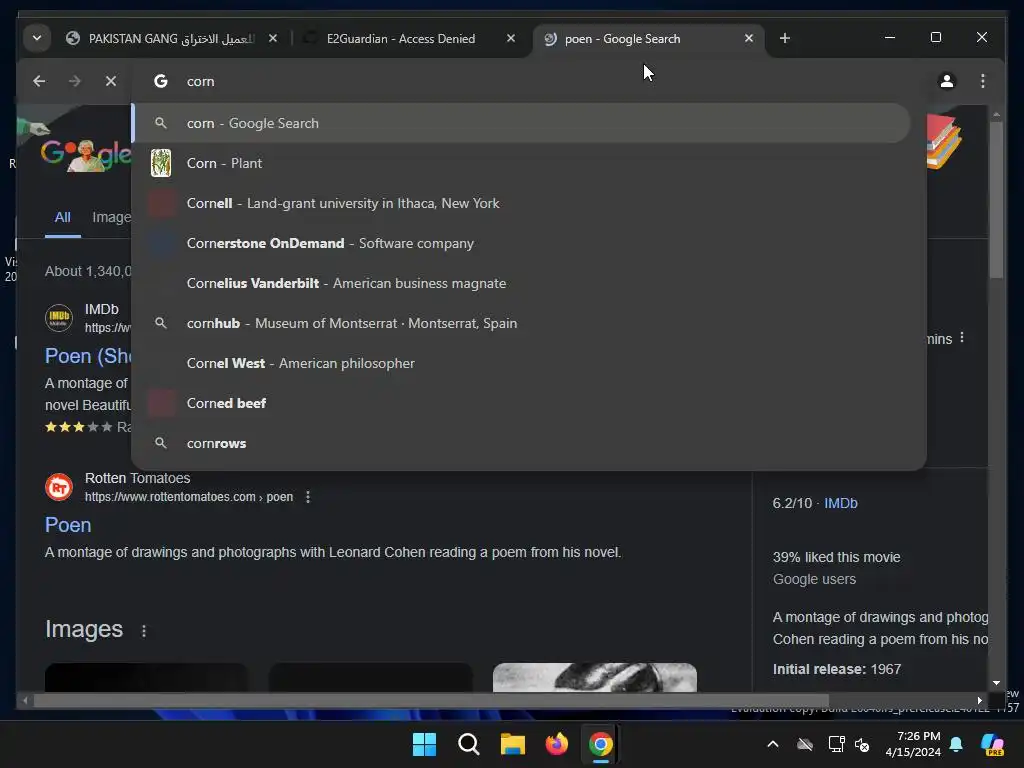Image resolution: width=1024 pixels, height=768 pixels.
Task: Click the scroll up arrow
Action: click(996, 115)
